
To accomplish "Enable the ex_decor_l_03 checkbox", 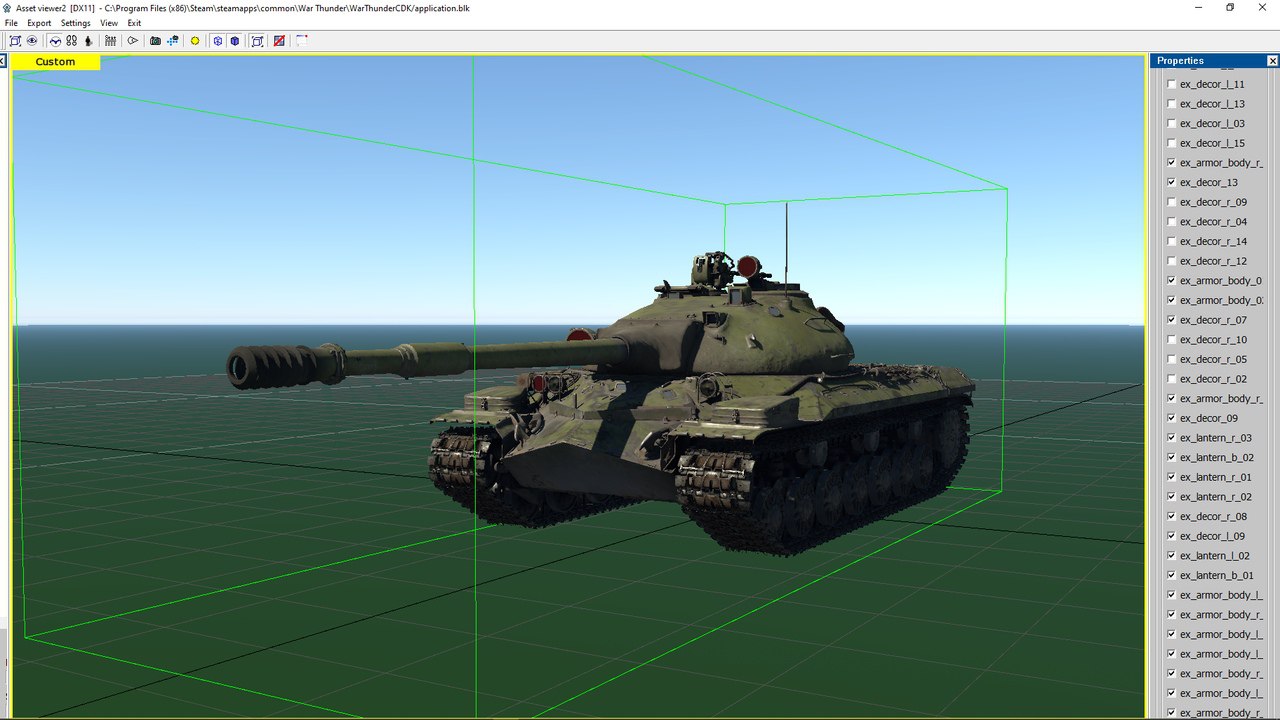I will tap(1172, 124).
